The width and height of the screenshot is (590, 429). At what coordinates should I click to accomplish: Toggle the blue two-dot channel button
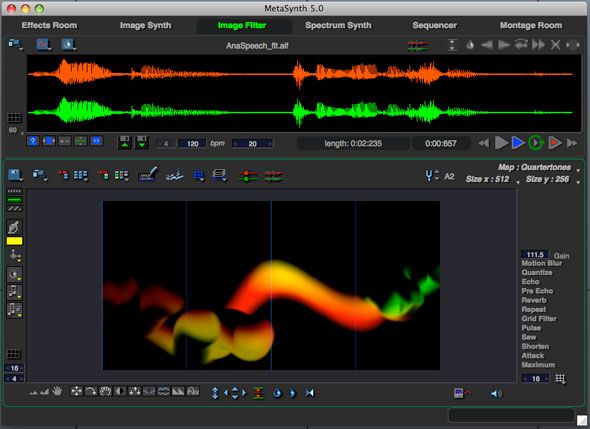pyautogui.click(x=96, y=141)
